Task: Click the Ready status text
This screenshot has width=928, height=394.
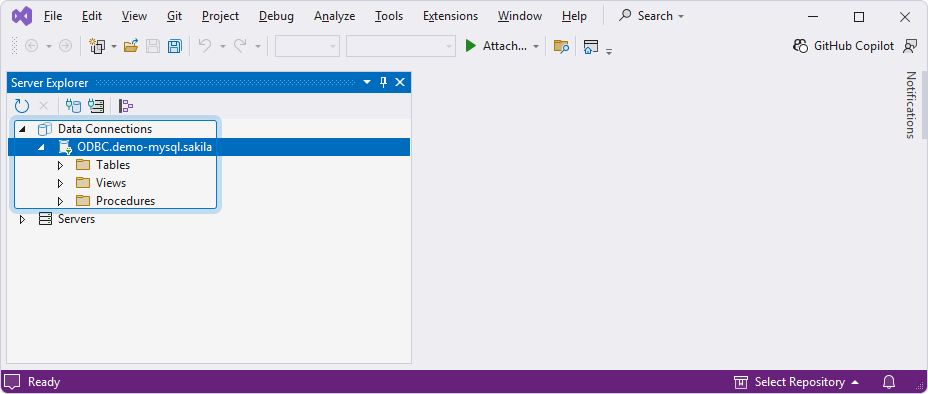Action: [44, 382]
